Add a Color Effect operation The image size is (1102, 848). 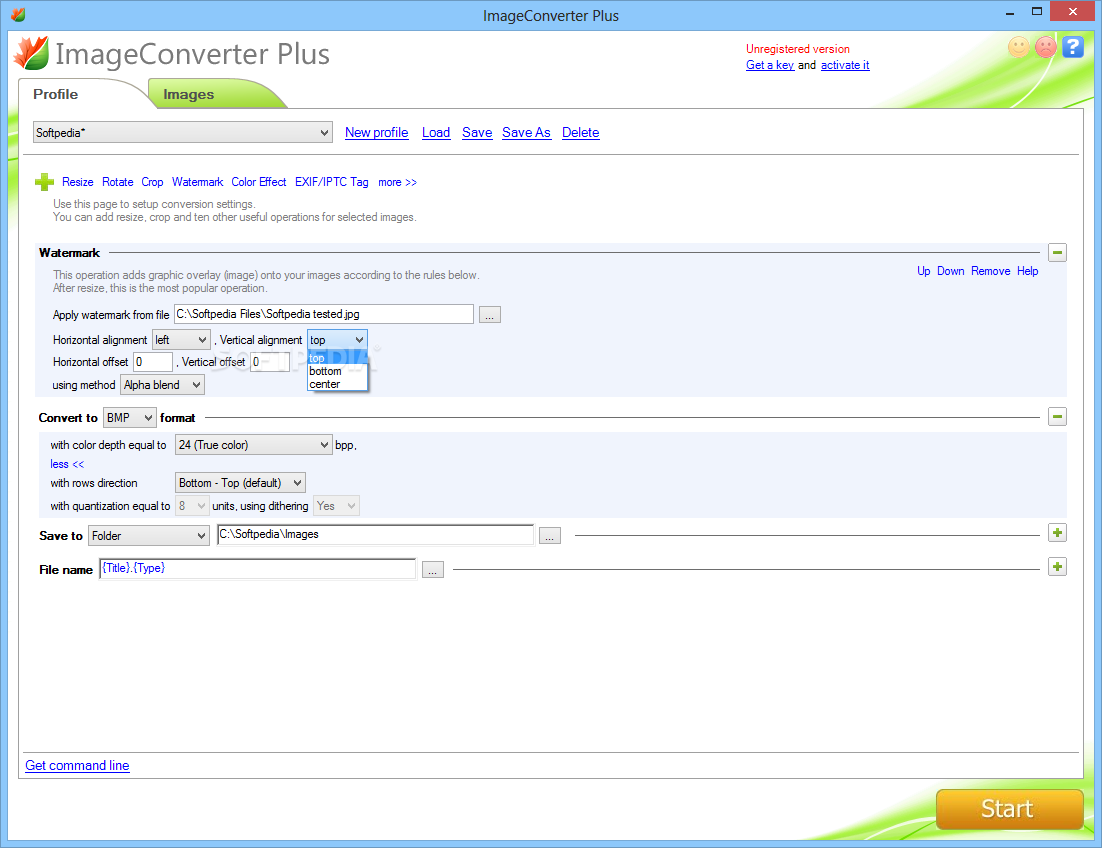(x=259, y=182)
